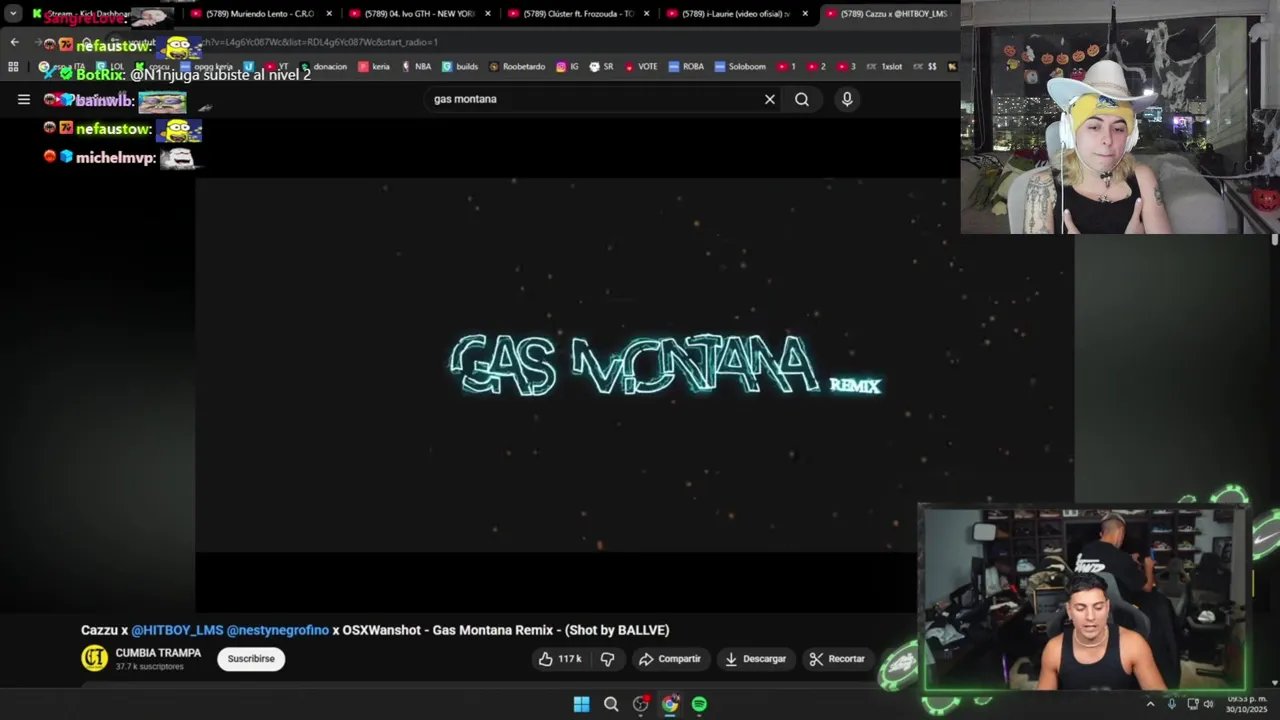Open the VOTE bookmark
The height and width of the screenshot is (720, 1280).
pyautogui.click(x=641, y=67)
